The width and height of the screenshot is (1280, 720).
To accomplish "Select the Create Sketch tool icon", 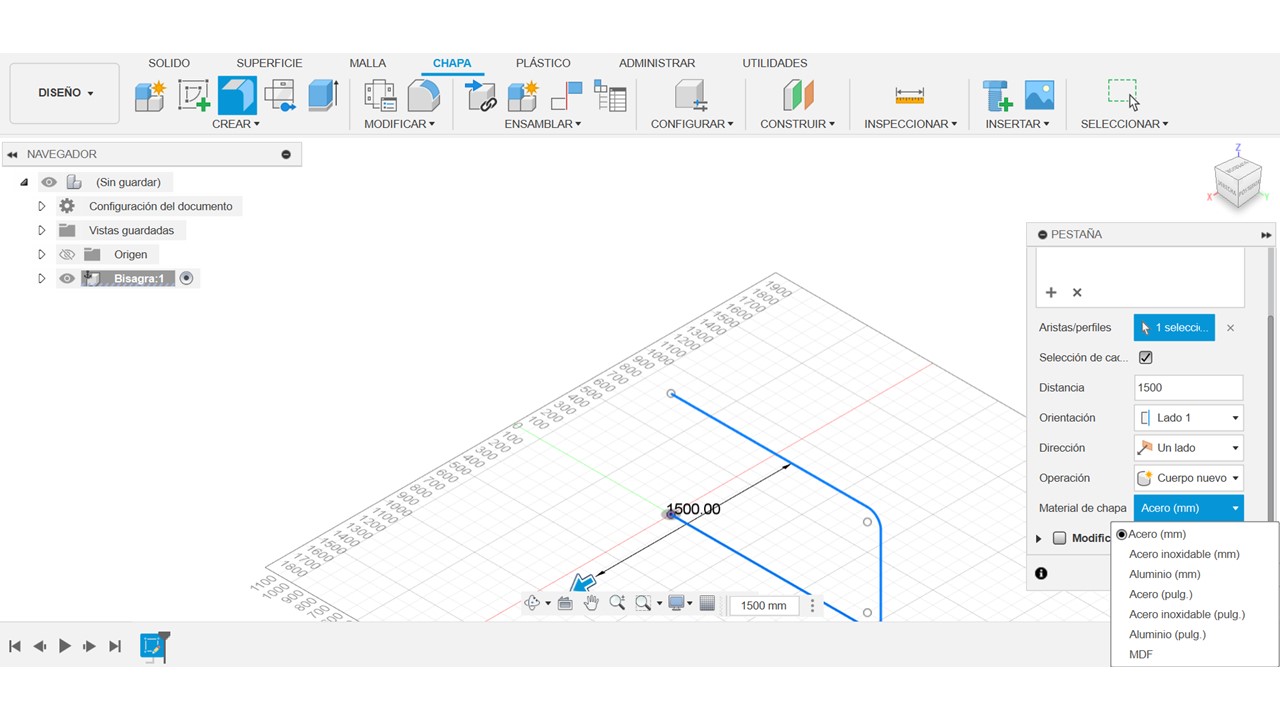I will 194,96.
